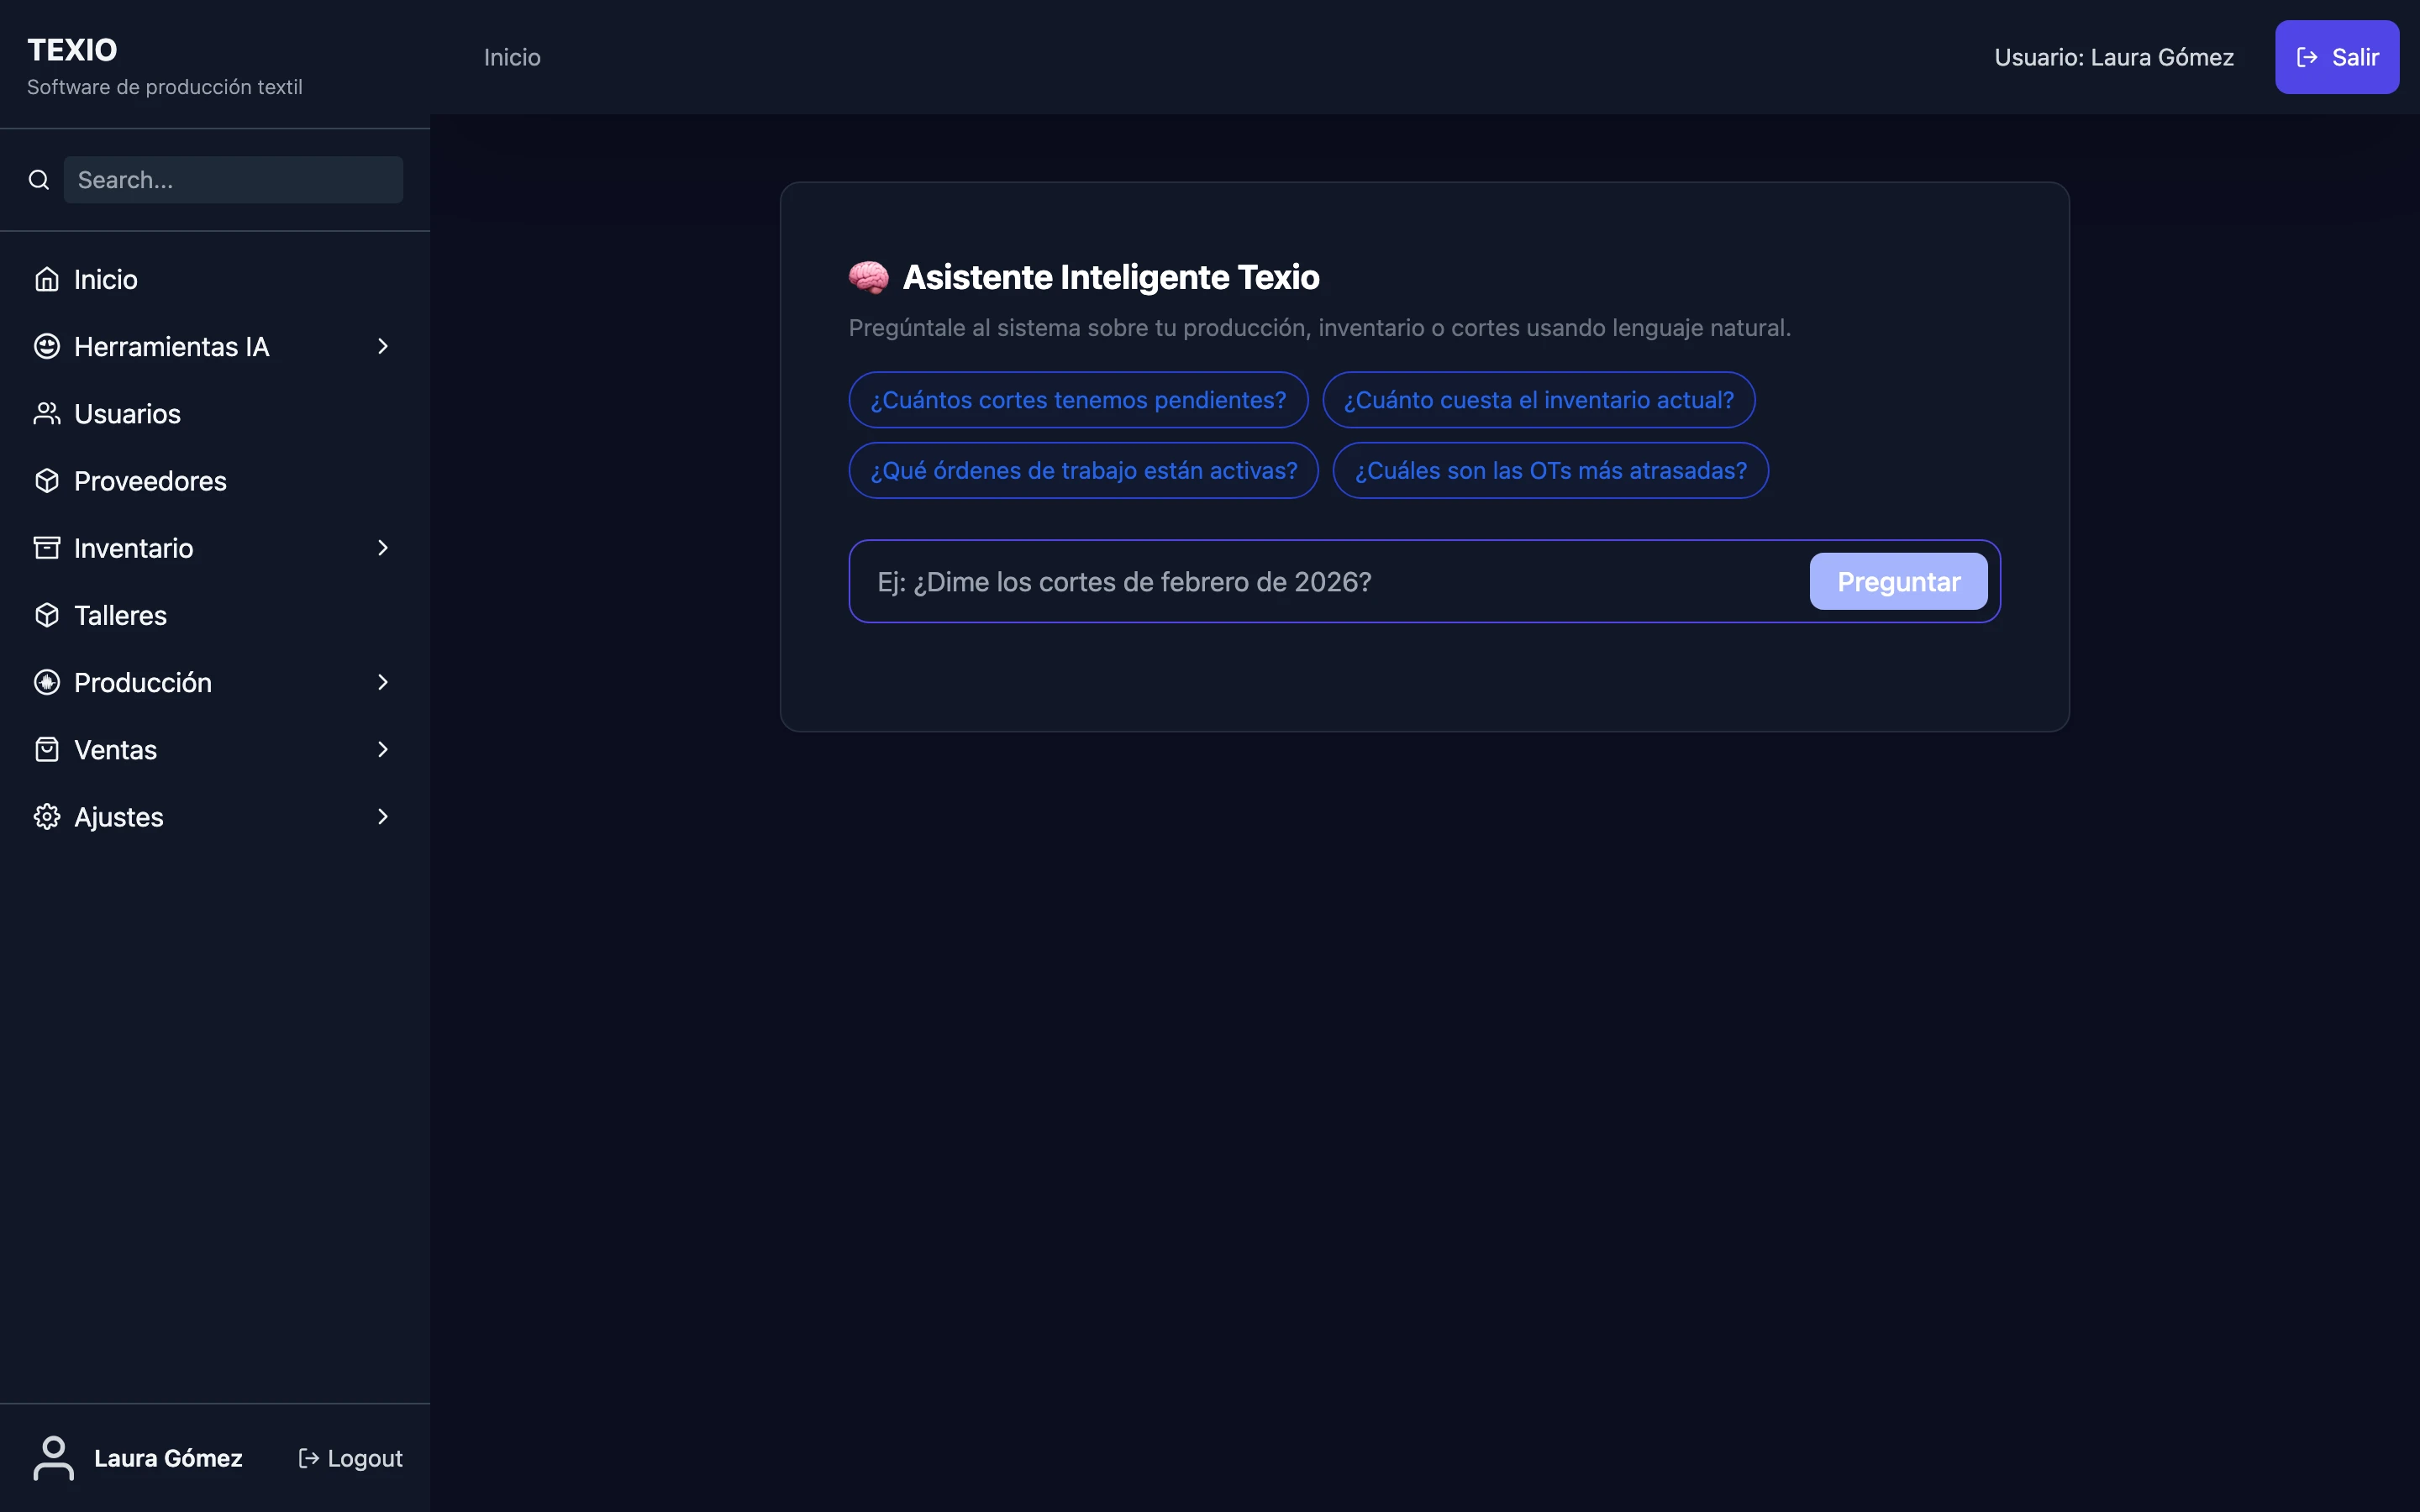This screenshot has width=2420, height=1512.
Task: Click the Producción circular icon
Action: coord(47,682)
